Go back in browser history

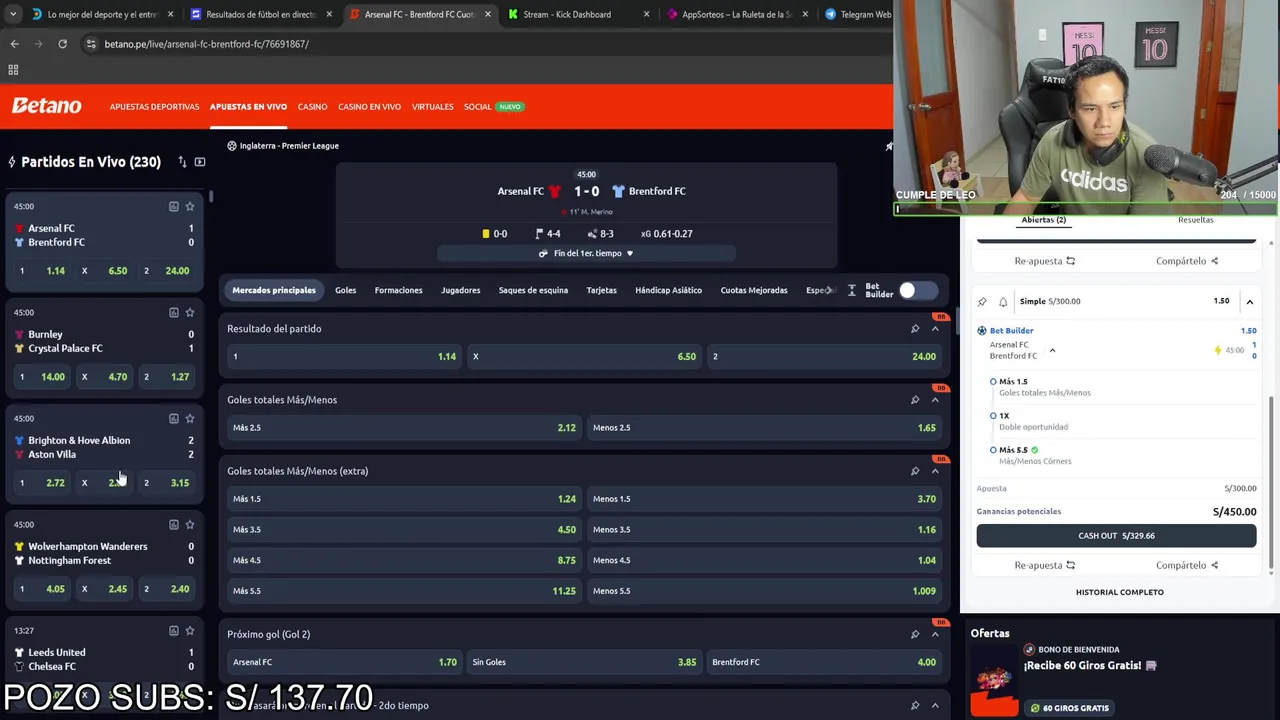[x=14, y=44]
